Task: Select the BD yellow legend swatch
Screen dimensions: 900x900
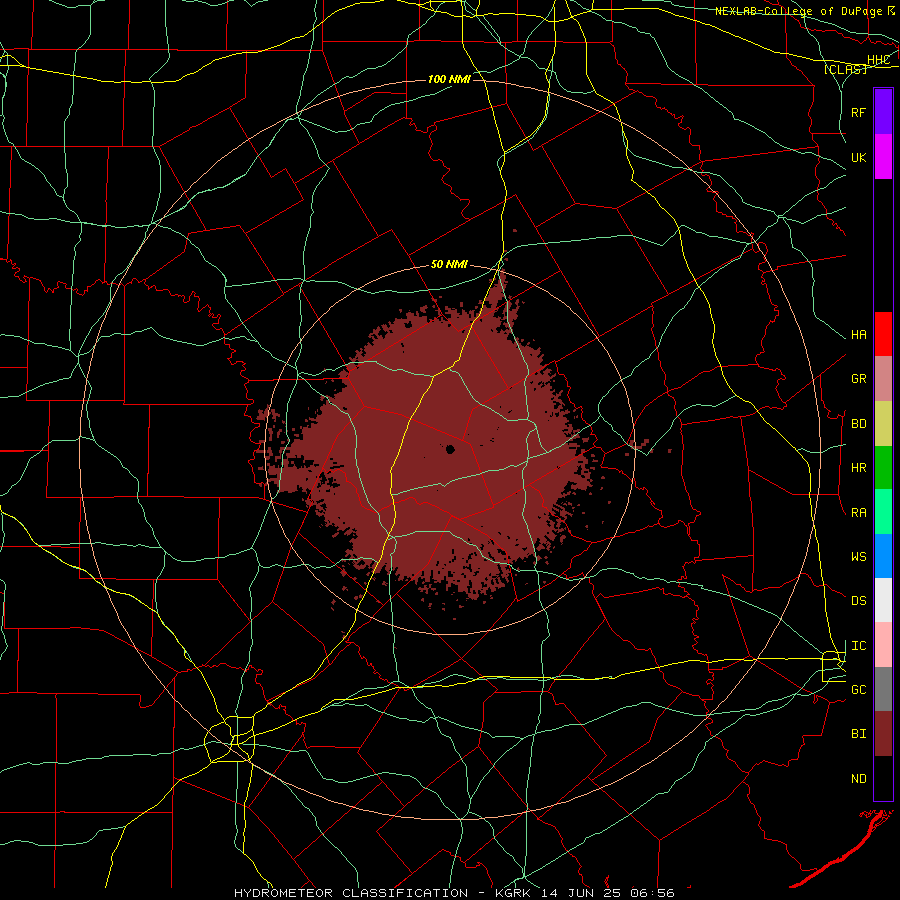Action: click(x=883, y=424)
